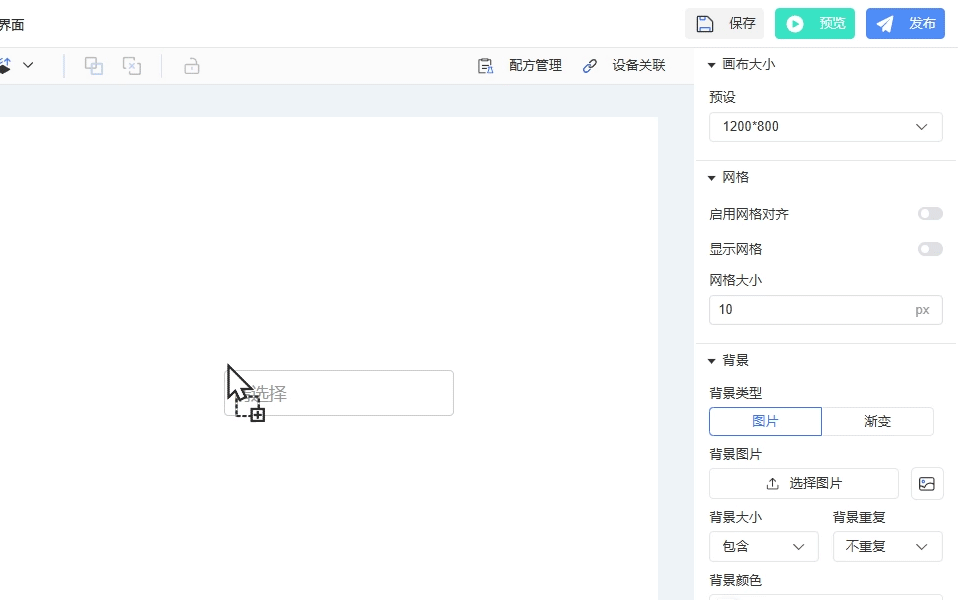The height and width of the screenshot is (600, 958).
Task: Select 渐变 background type
Action: tap(877, 422)
